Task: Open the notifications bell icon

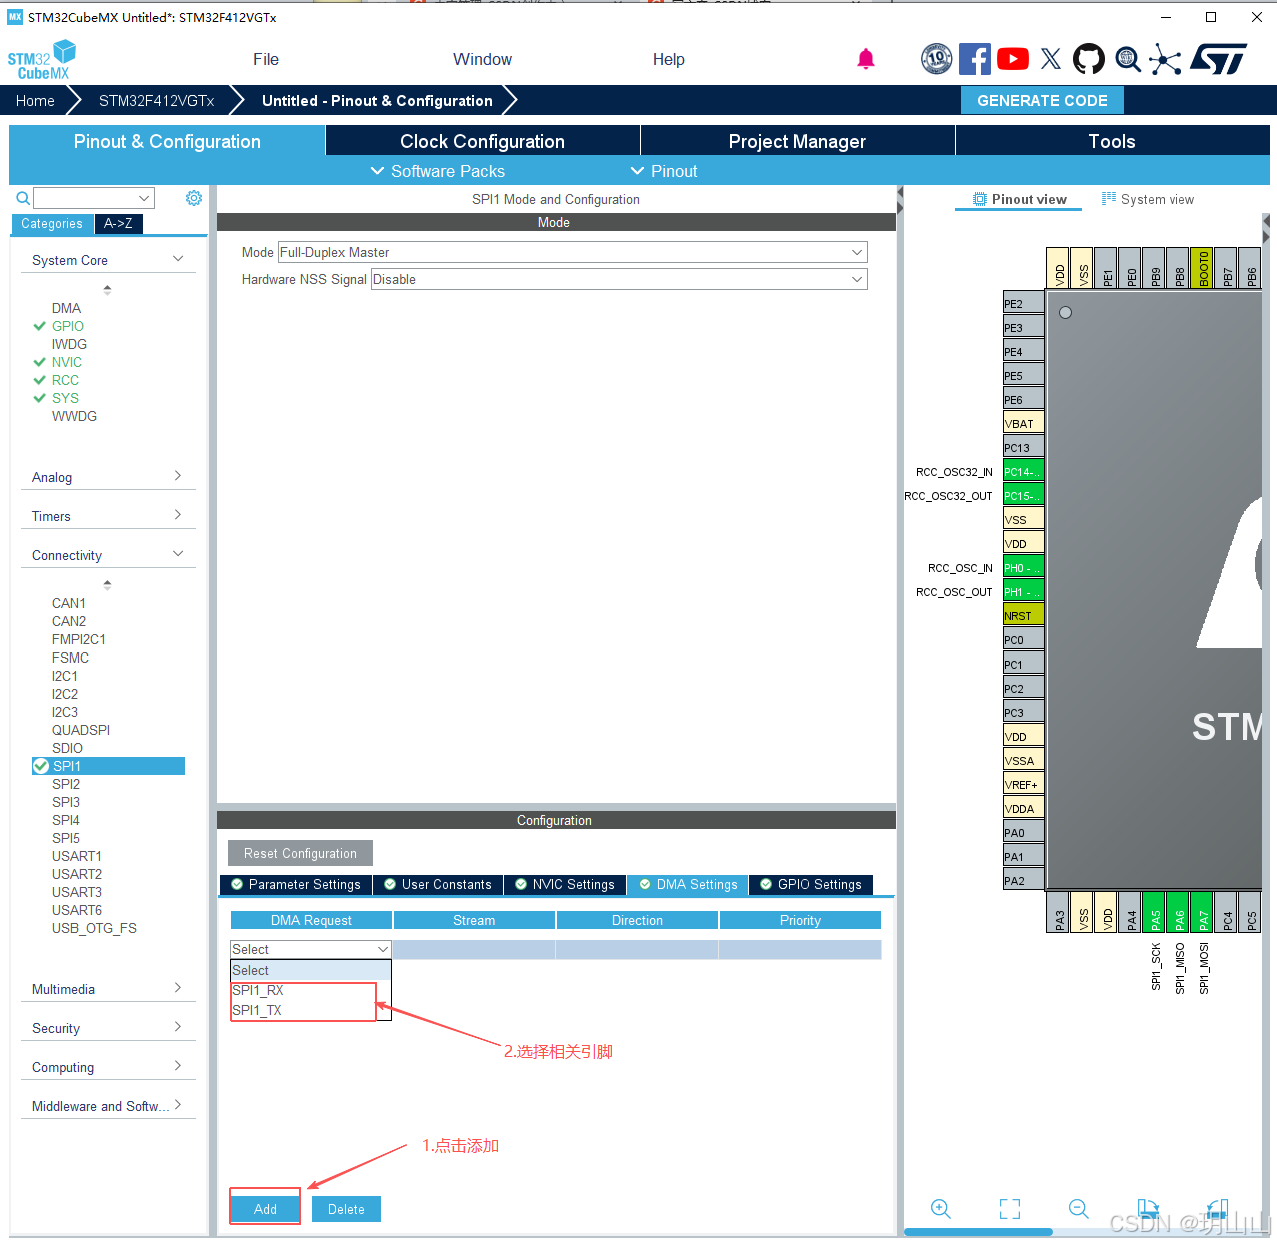Action: coord(866,59)
